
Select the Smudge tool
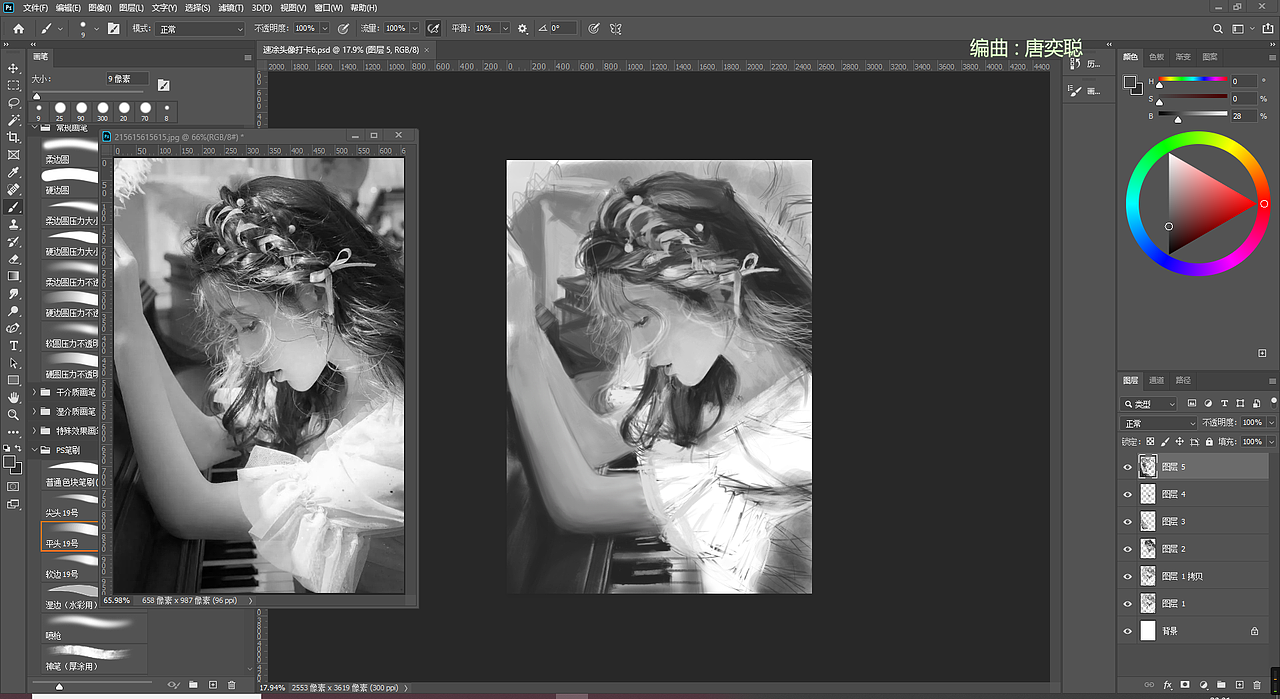coord(14,294)
